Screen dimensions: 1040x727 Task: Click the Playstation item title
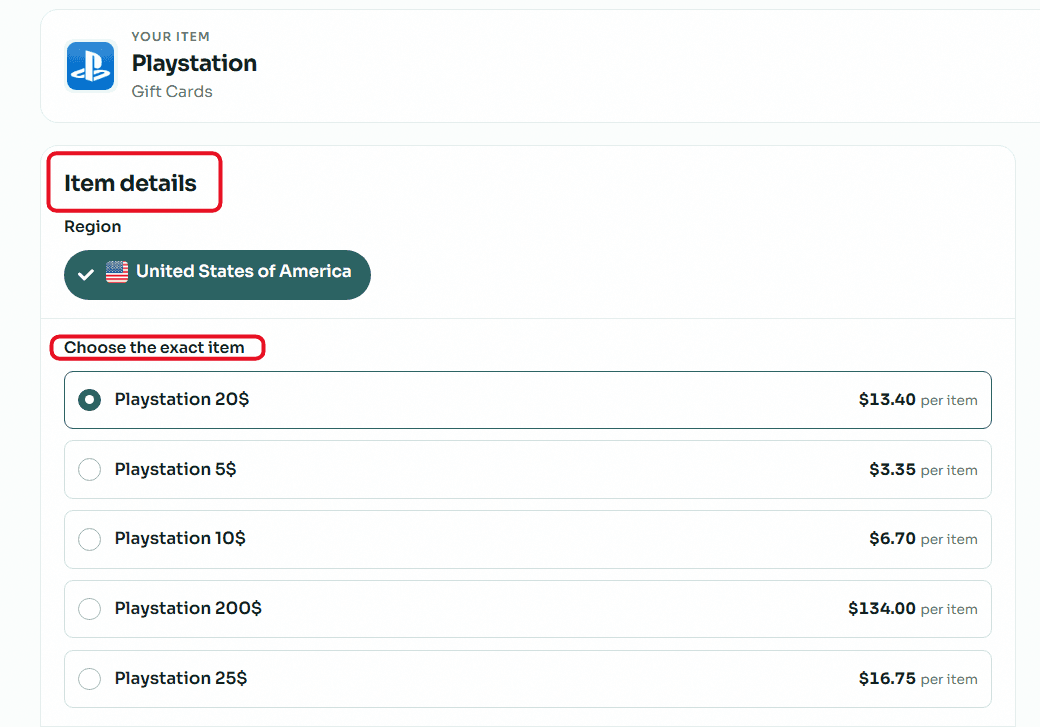point(194,63)
